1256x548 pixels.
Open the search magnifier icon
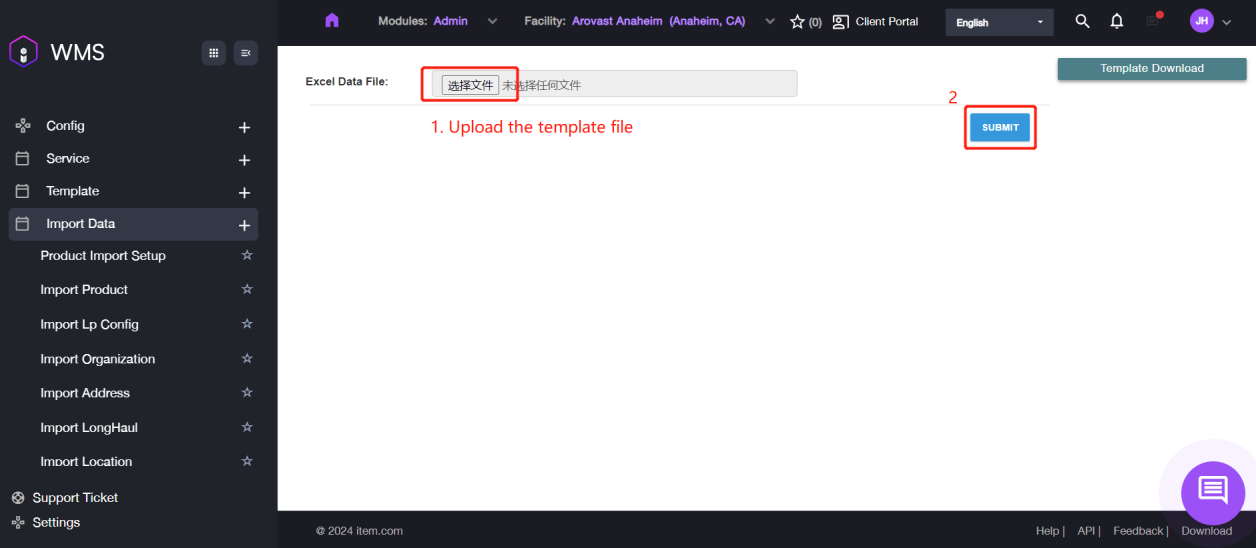[x=1082, y=21]
